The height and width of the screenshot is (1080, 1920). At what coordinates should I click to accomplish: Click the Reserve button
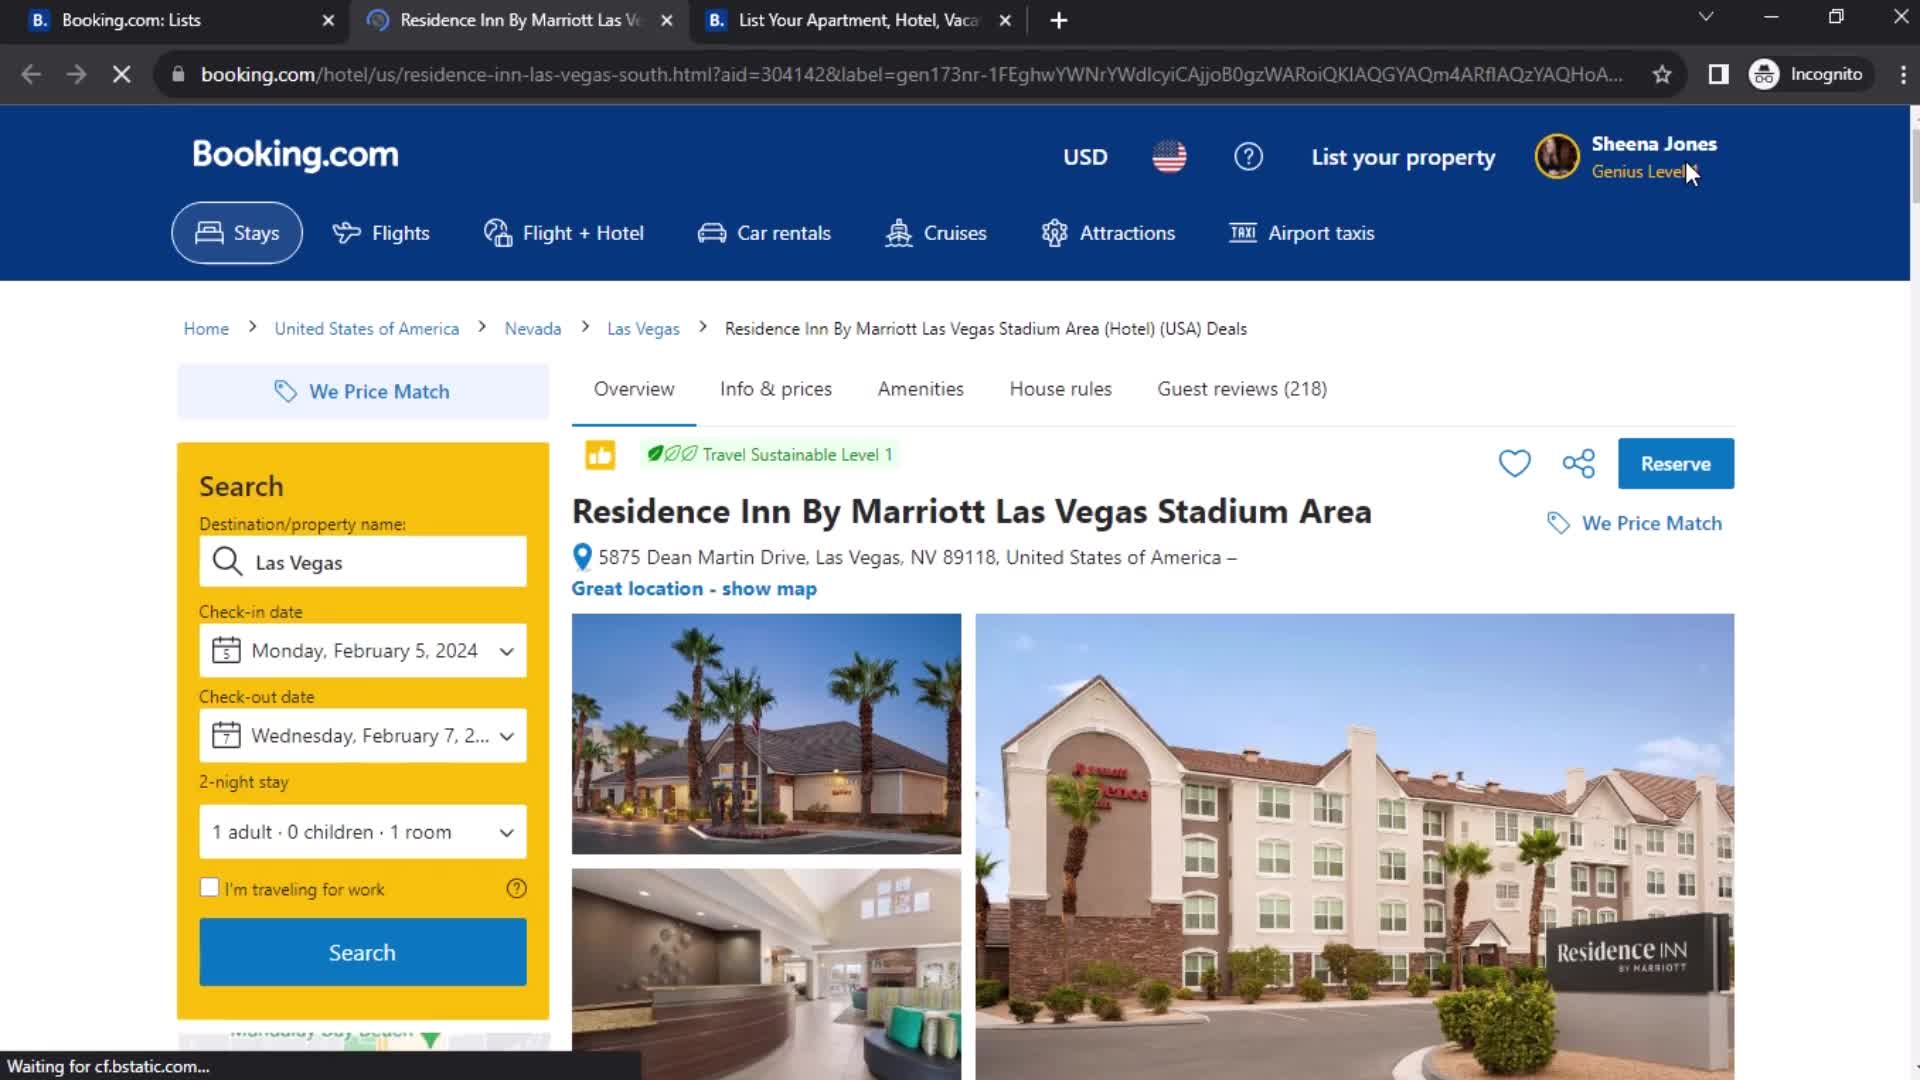point(1676,464)
